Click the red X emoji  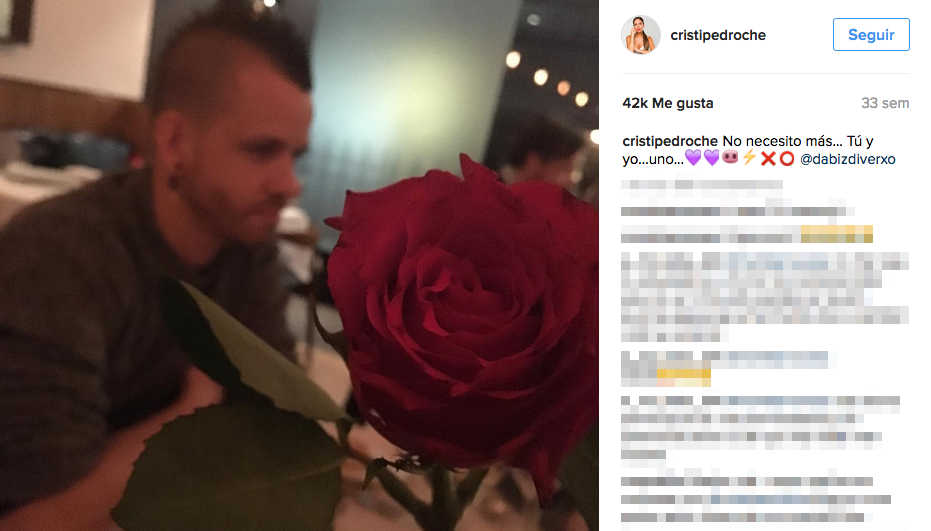point(768,159)
